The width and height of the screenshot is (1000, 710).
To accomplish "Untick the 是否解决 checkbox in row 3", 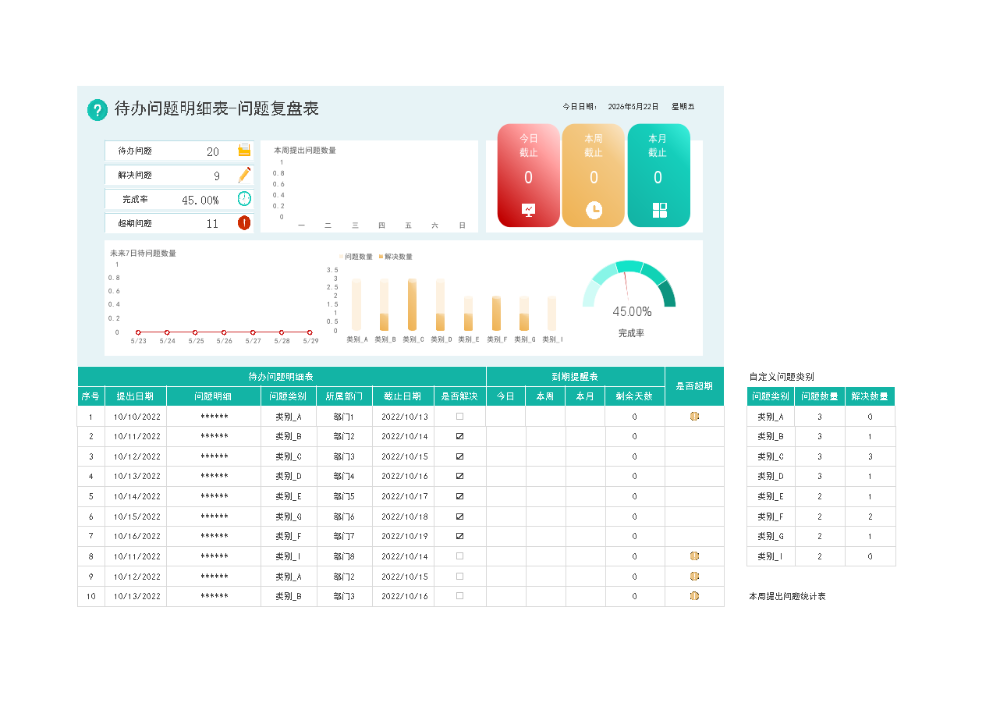I will pos(460,457).
